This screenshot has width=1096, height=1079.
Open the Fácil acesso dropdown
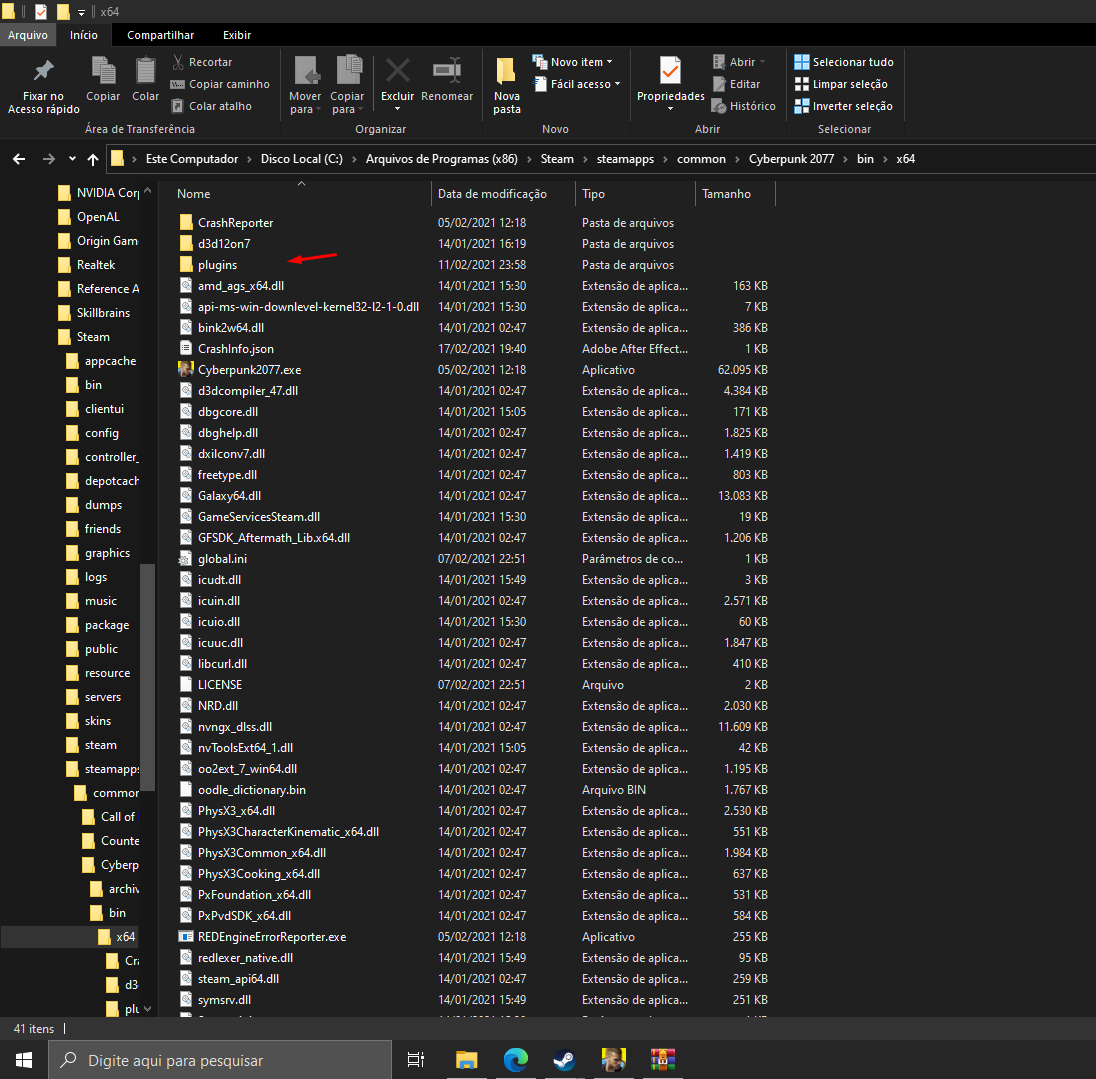577,84
